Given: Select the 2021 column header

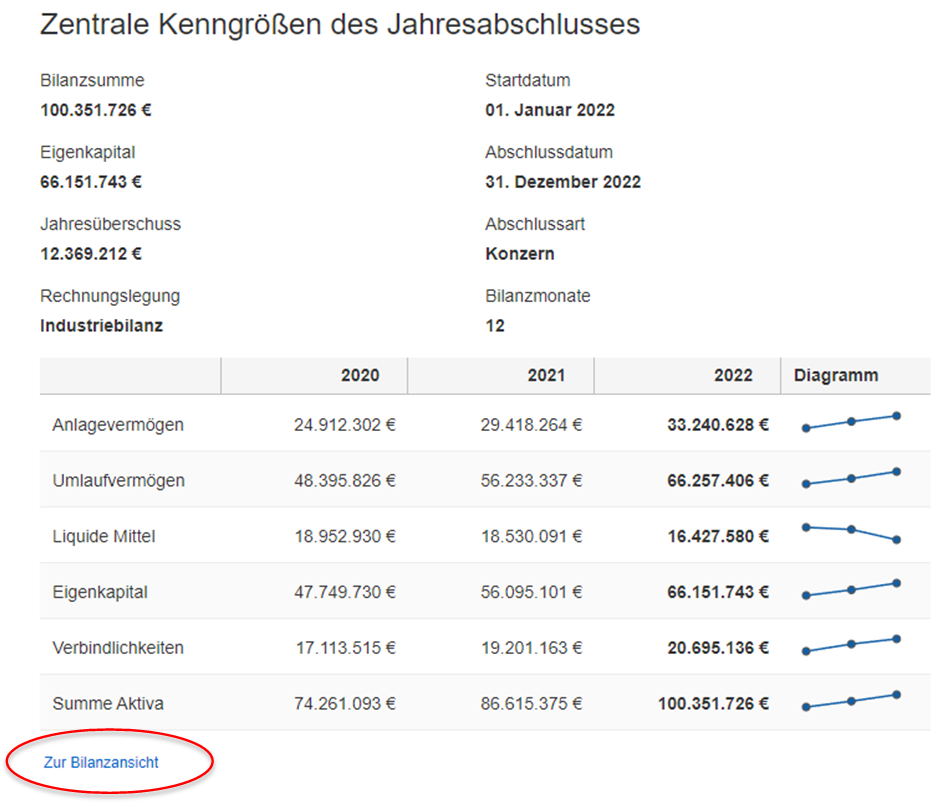Looking at the screenshot, I should (546, 376).
